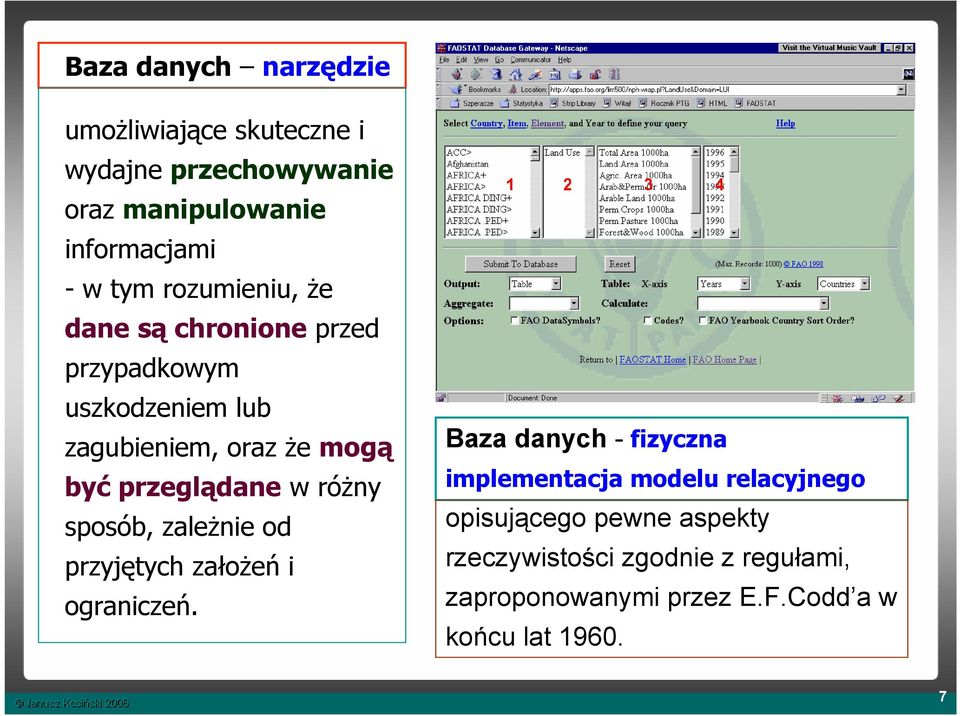Screen dimensions: 960x716
Task: Open the File menu
Action: click(444, 60)
